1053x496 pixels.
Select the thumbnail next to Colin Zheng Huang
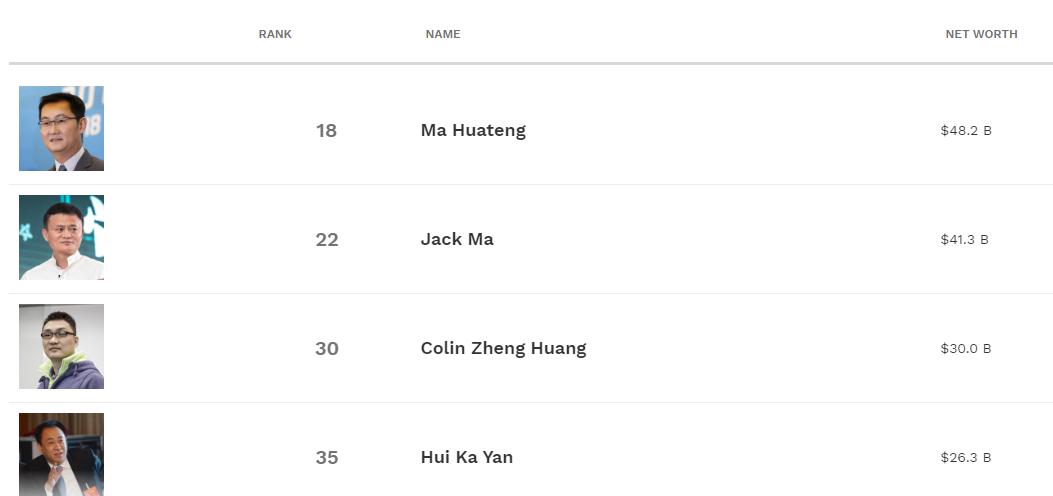tap(61, 347)
